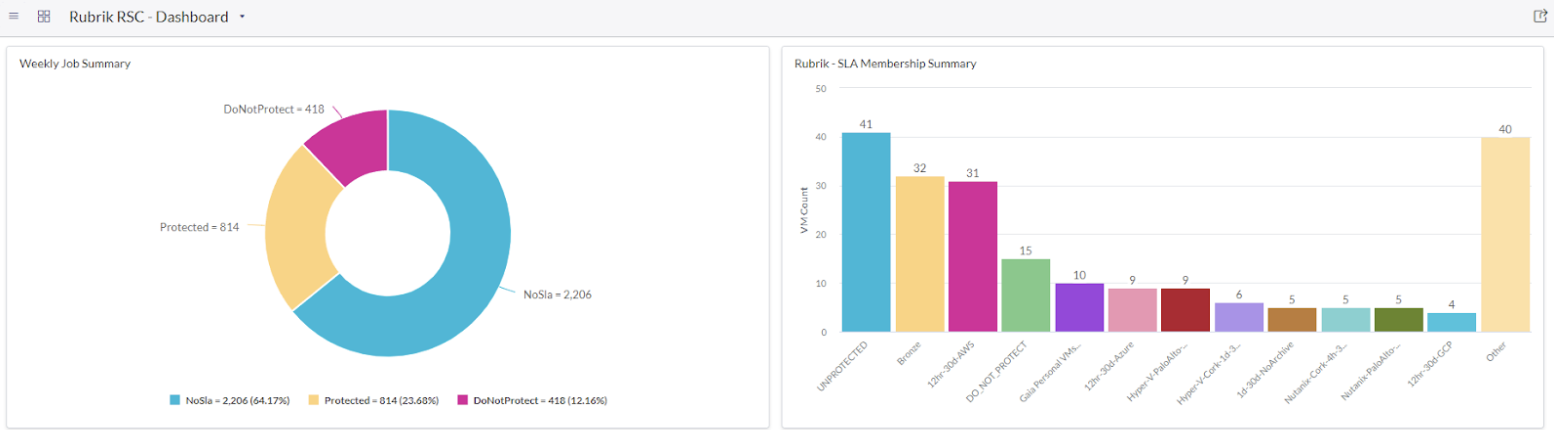1554x430 pixels.
Task: Toggle the NoSla legend swatch
Action: click(x=175, y=400)
